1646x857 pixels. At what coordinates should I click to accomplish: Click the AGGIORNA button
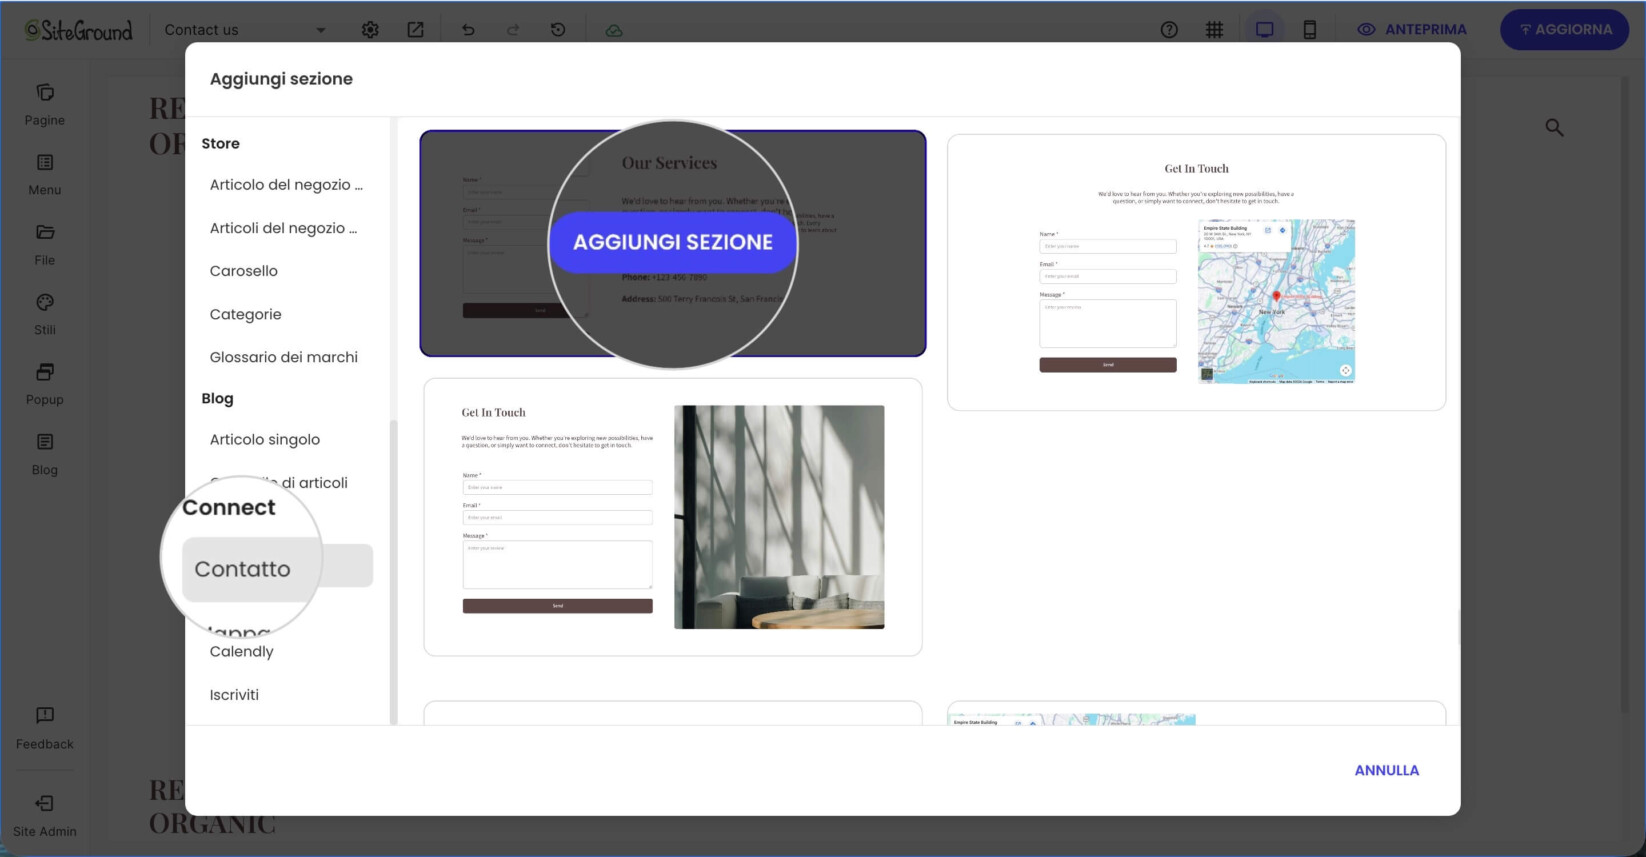click(x=1565, y=30)
